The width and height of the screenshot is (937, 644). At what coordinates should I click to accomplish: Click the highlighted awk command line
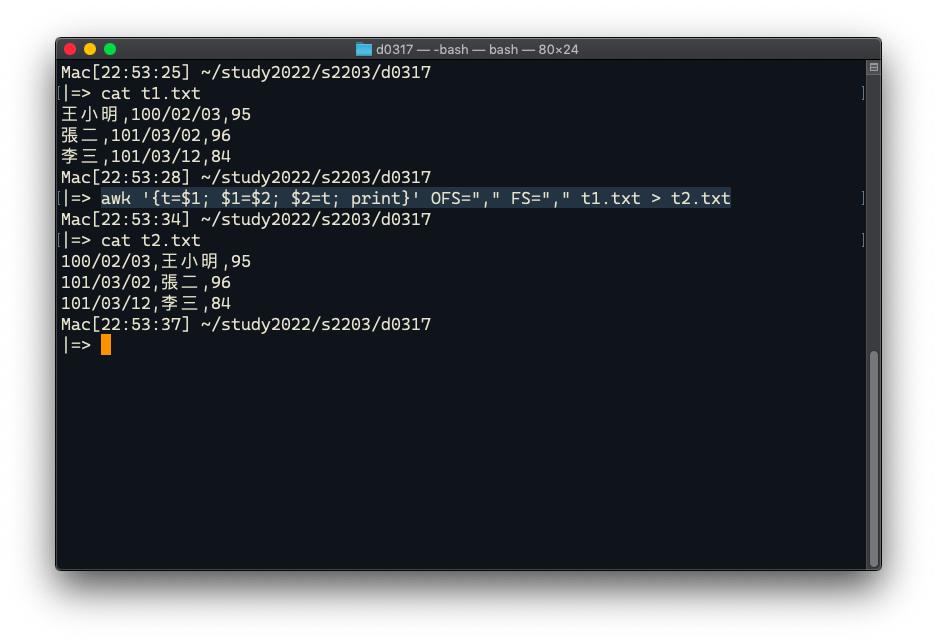[415, 198]
